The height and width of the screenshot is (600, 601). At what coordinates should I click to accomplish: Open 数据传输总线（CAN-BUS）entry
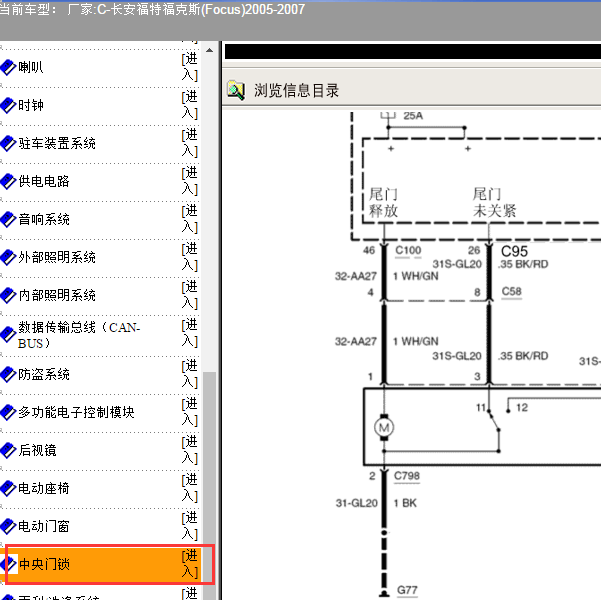[79, 335]
